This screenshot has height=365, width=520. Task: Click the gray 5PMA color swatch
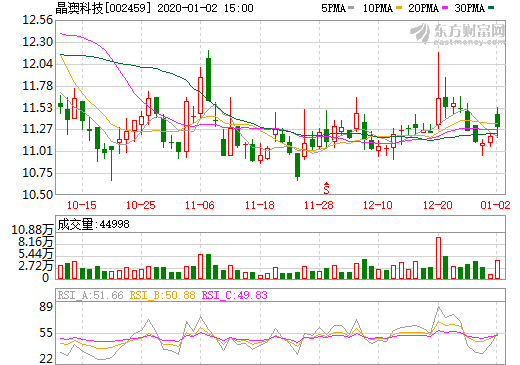[x=351, y=8]
